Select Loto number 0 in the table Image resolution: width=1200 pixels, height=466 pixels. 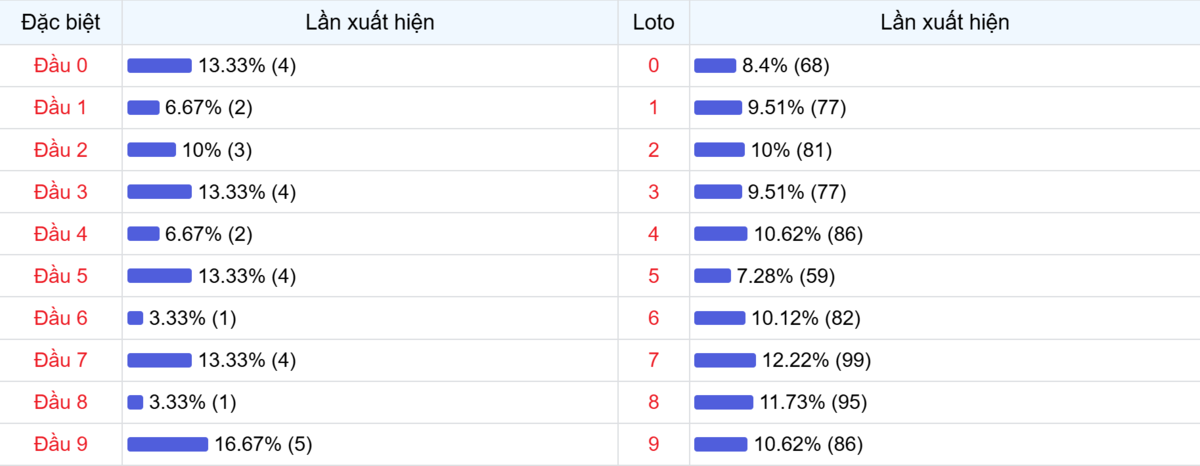(x=653, y=66)
